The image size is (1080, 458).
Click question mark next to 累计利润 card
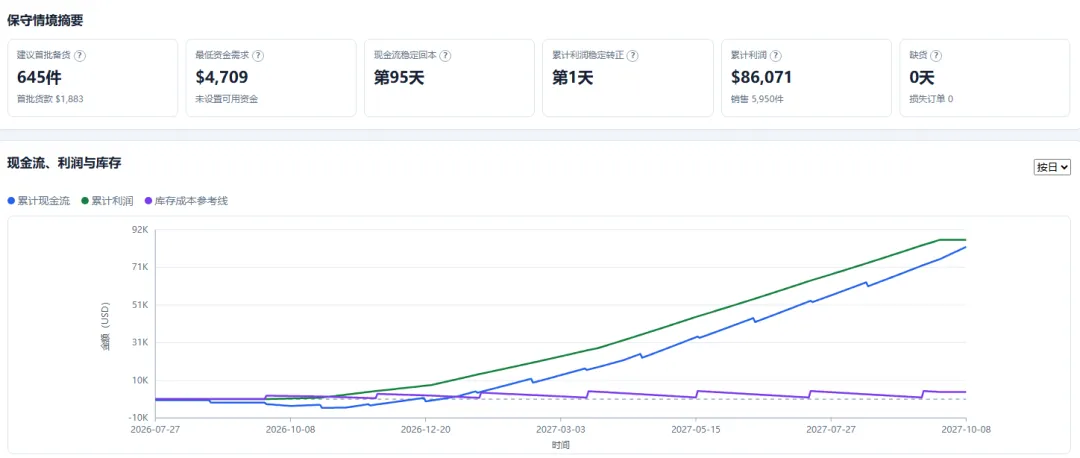[x=776, y=56]
